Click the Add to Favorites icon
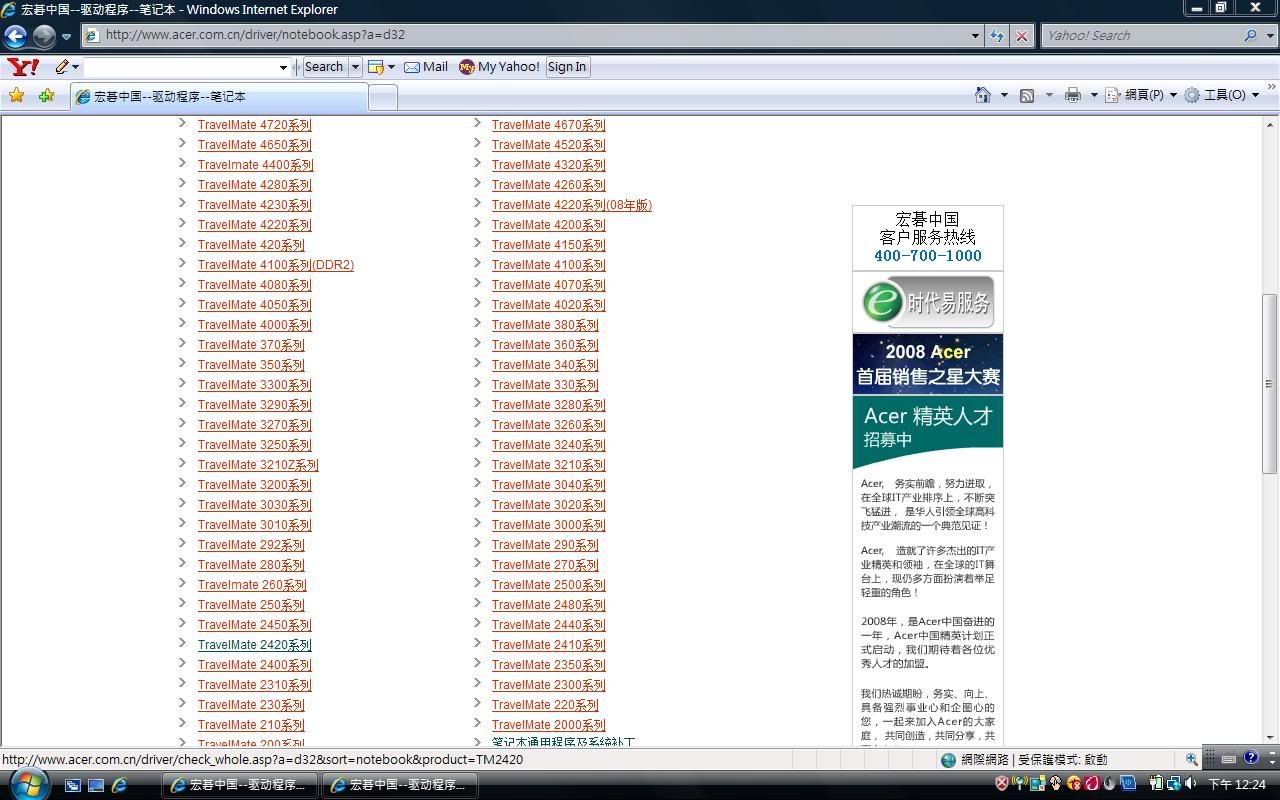Image resolution: width=1280 pixels, height=800 pixels. tap(46, 96)
